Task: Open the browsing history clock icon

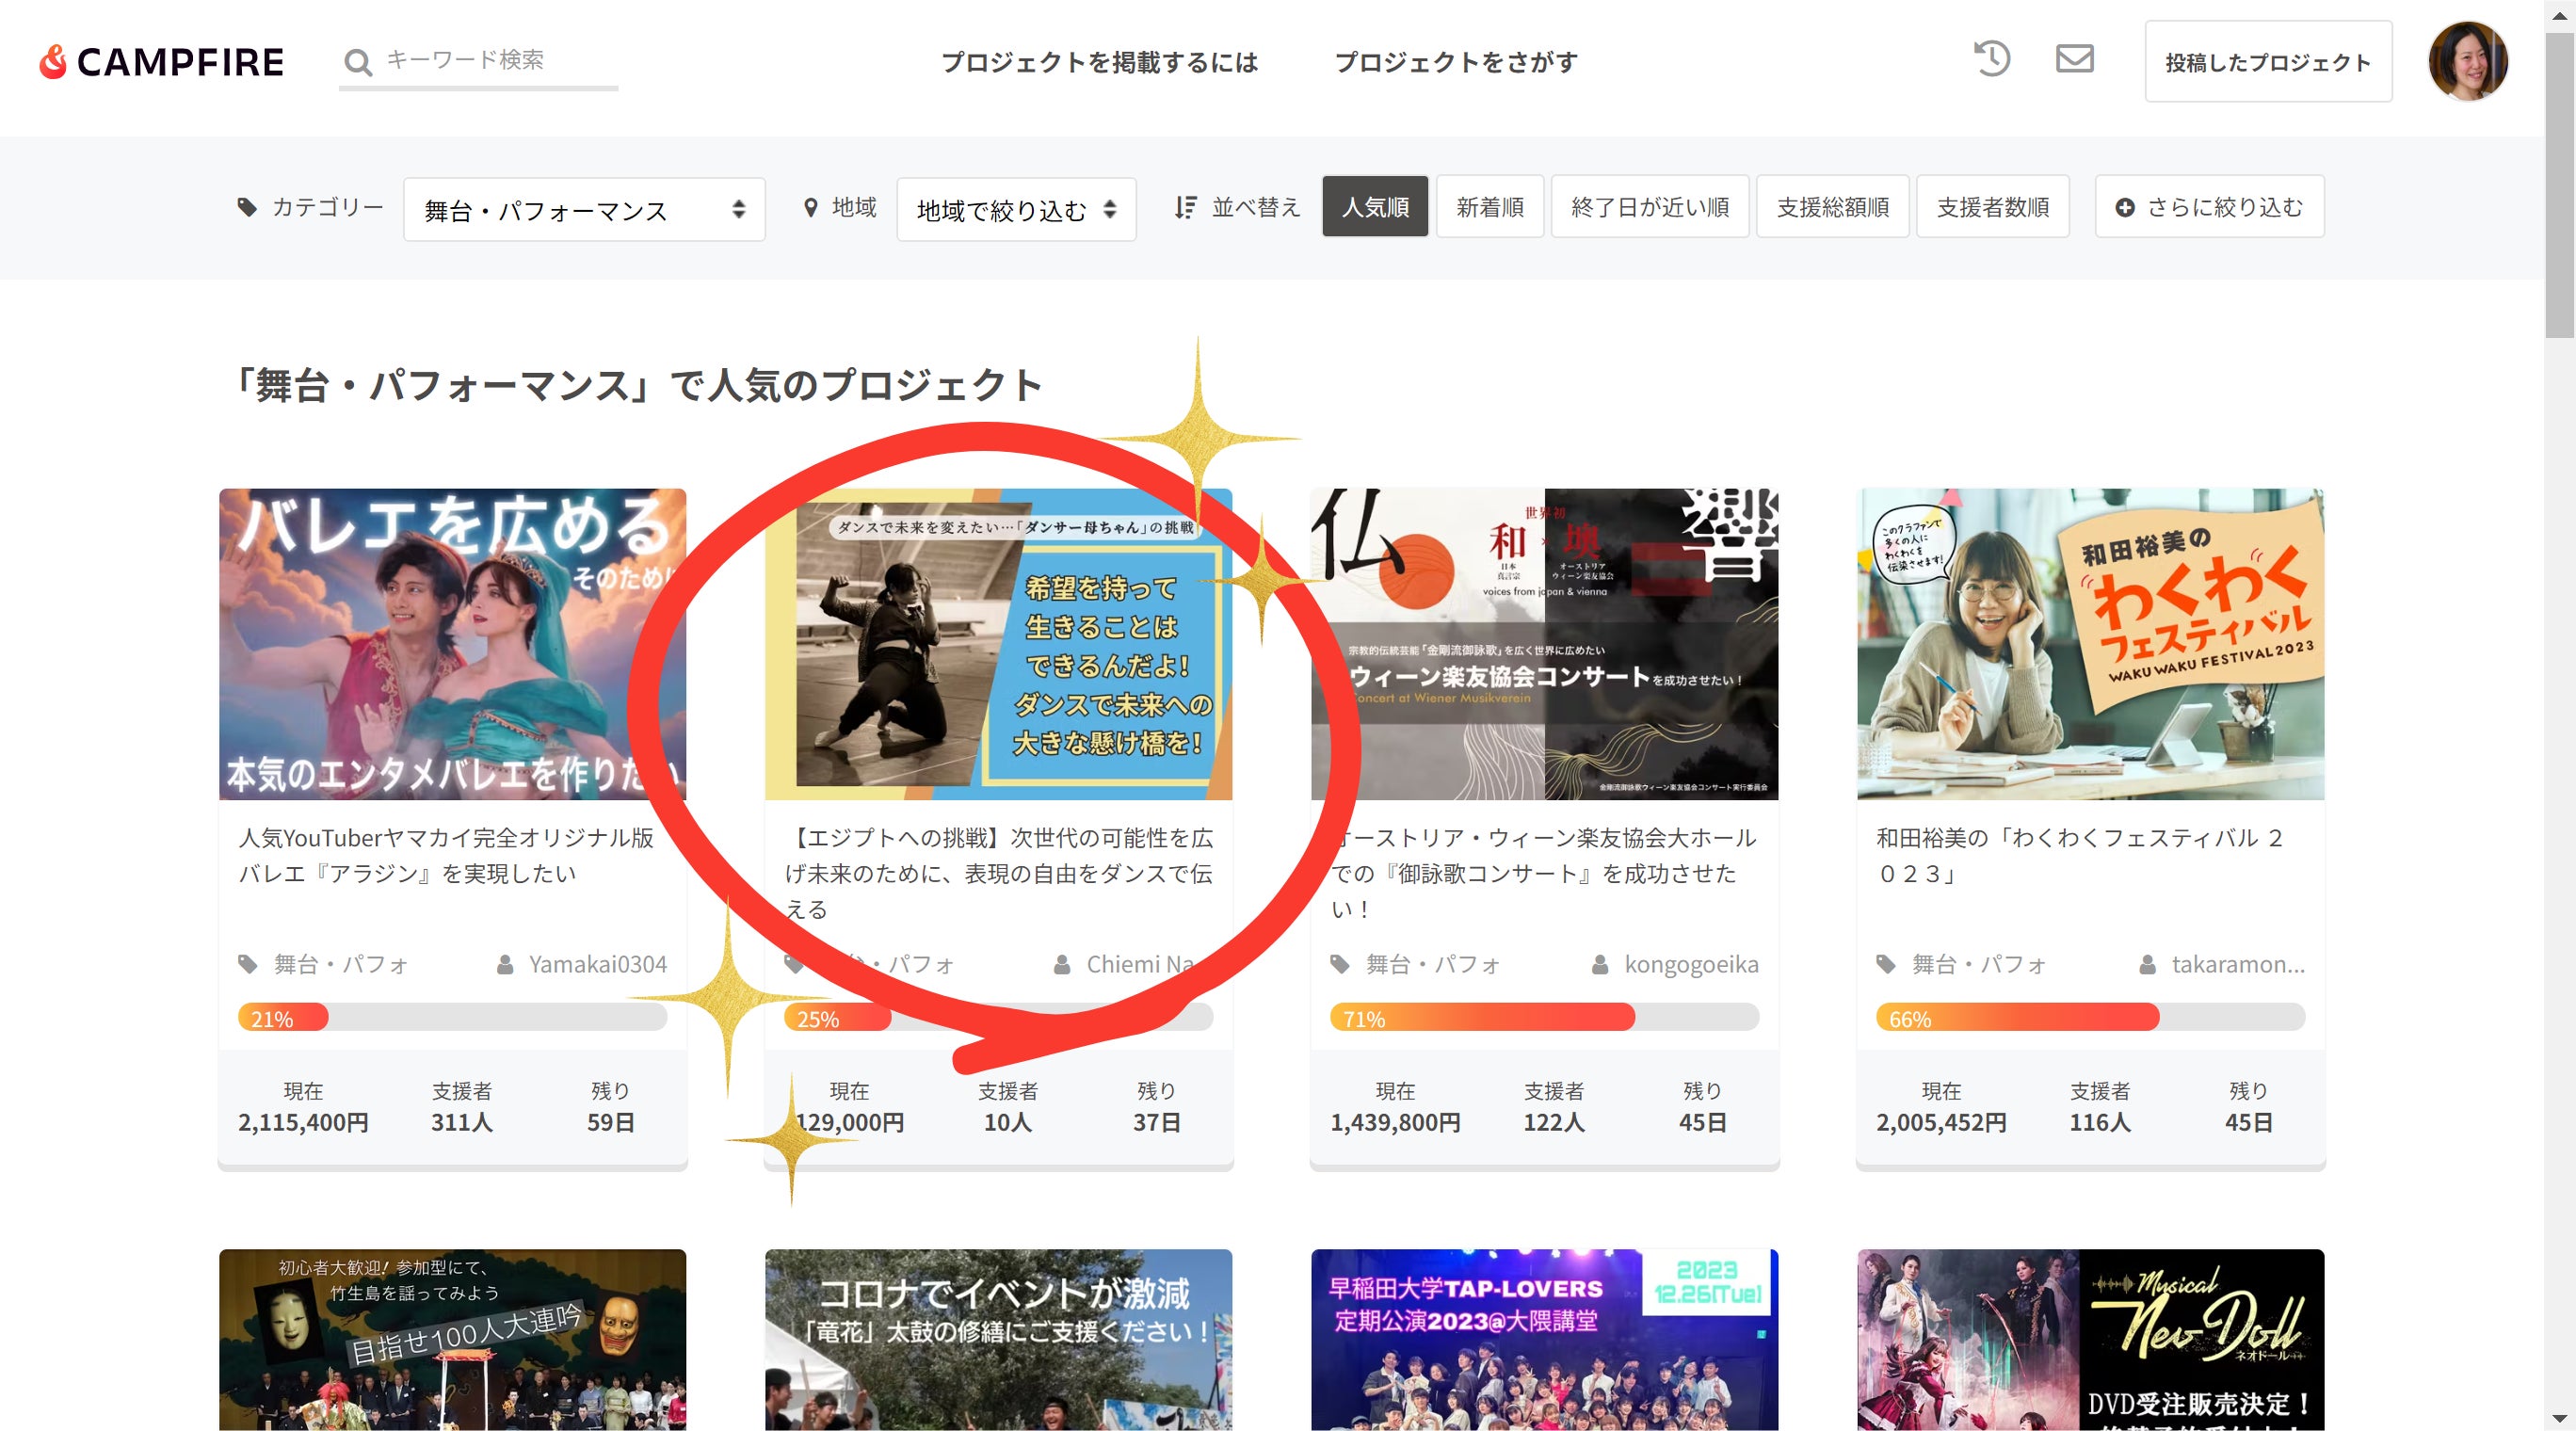Action: pyautogui.click(x=1991, y=58)
